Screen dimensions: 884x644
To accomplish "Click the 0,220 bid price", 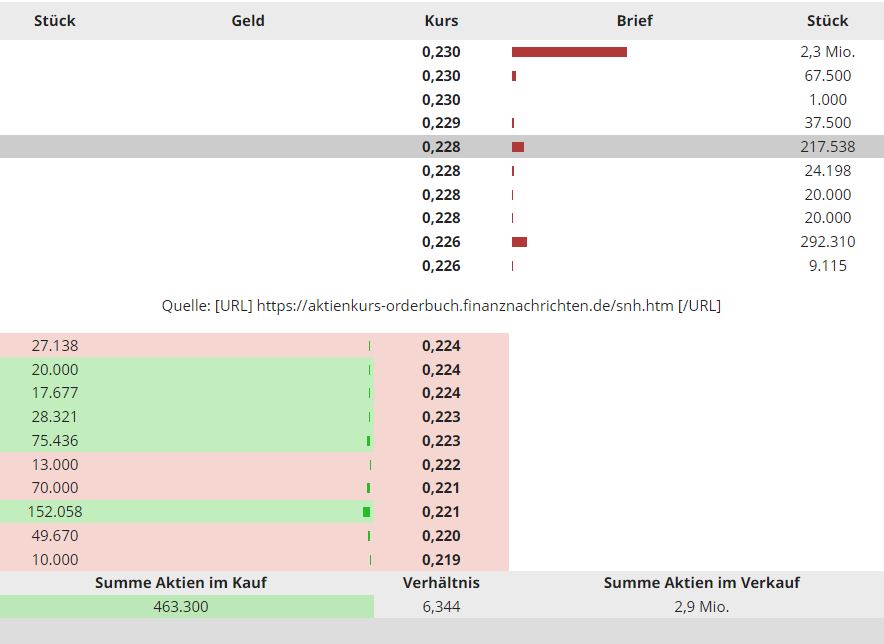I will pos(441,536).
